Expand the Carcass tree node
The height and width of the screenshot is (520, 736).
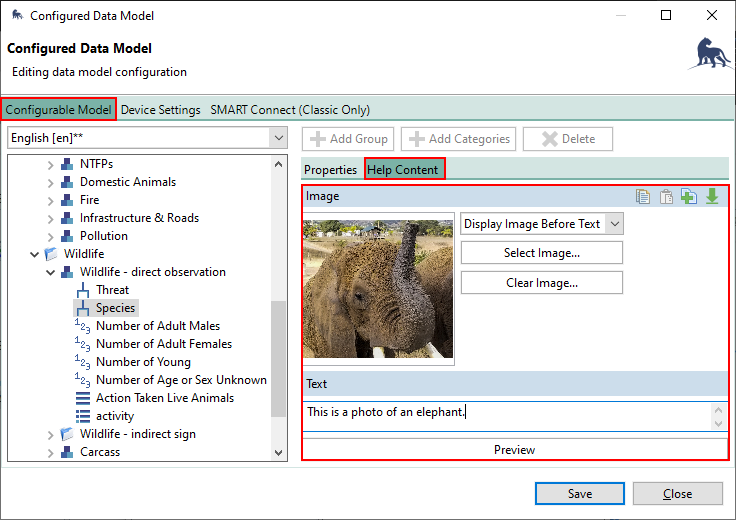pos(51,452)
